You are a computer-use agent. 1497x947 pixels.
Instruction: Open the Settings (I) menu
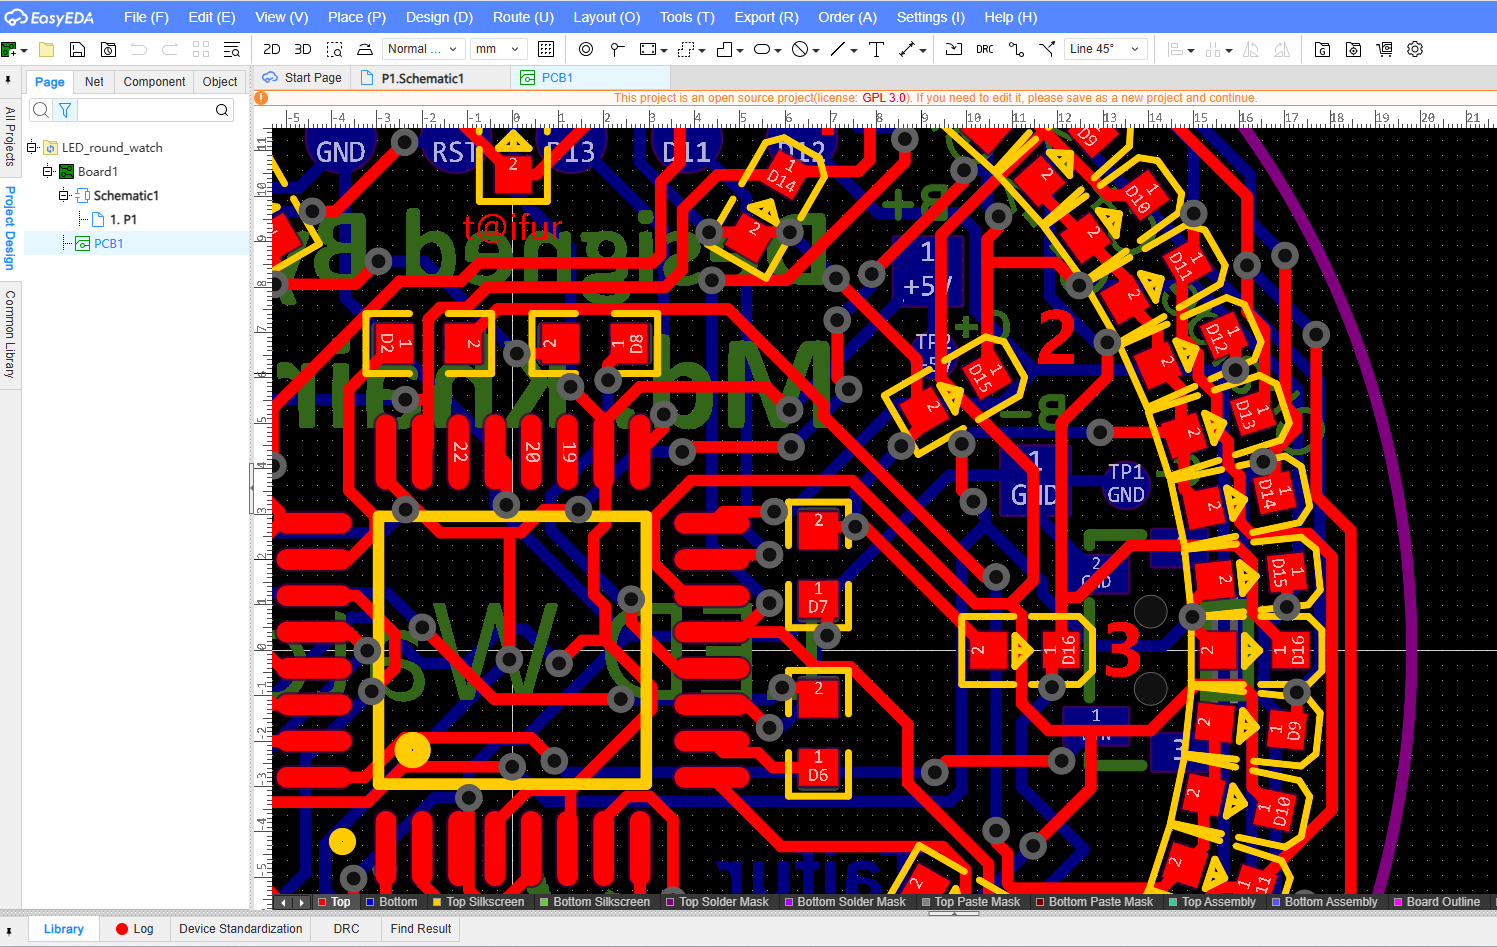930,17
